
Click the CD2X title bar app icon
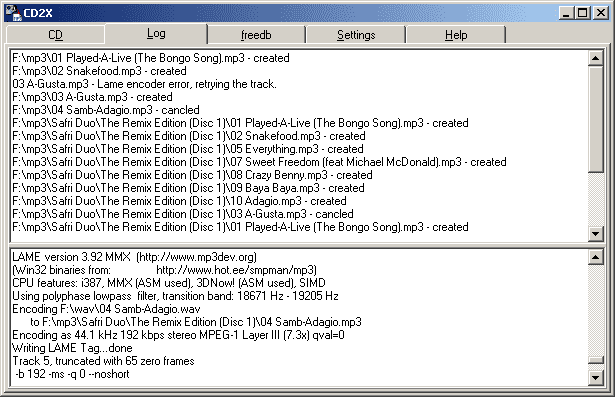tap(13, 13)
